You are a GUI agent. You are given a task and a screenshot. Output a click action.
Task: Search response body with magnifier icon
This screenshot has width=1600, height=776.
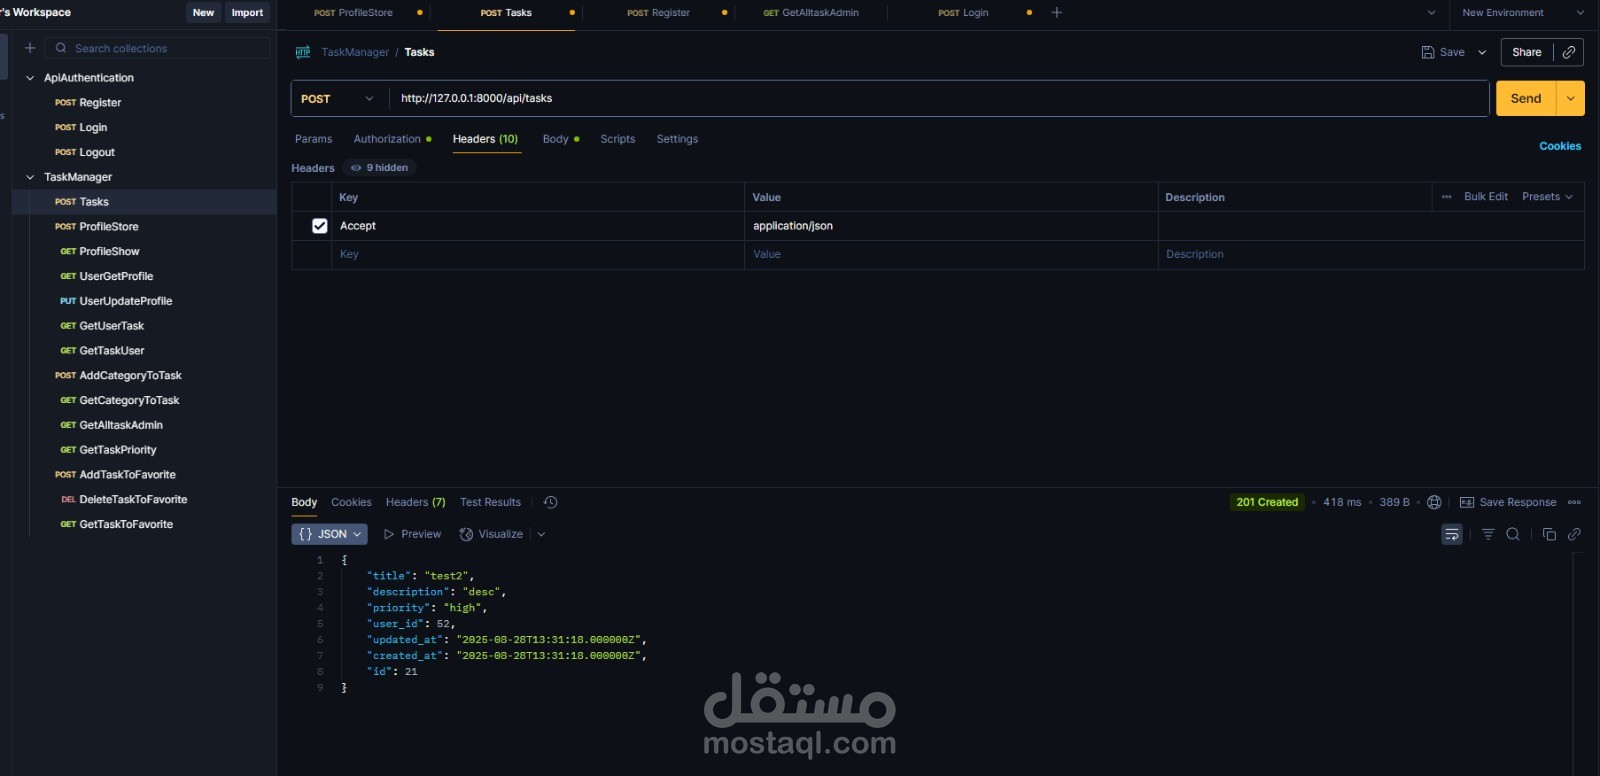1513,534
